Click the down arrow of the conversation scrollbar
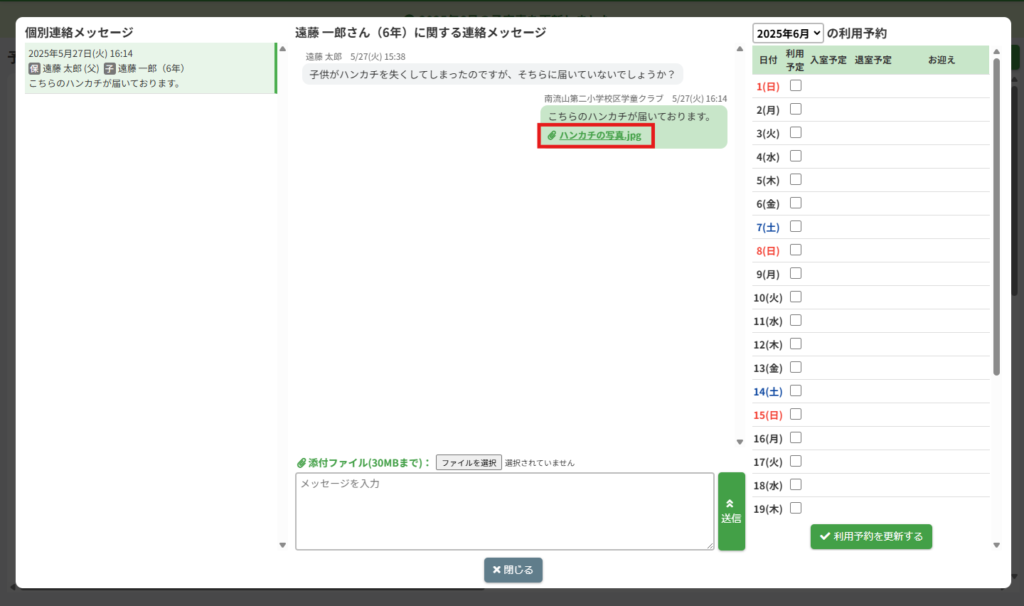 click(739, 441)
